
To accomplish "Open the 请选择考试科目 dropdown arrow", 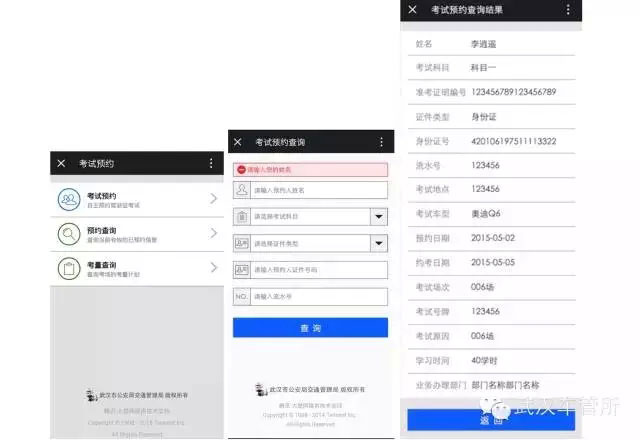I will pos(379,217).
